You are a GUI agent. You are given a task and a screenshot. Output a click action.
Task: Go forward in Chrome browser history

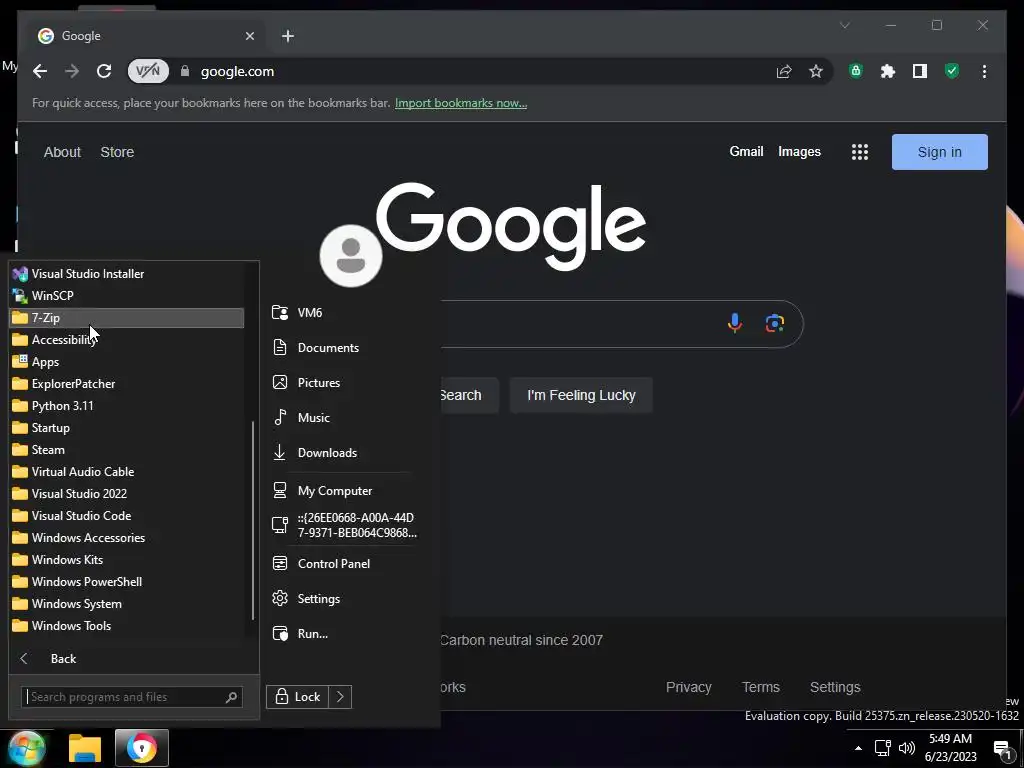click(x=72, y=71)
